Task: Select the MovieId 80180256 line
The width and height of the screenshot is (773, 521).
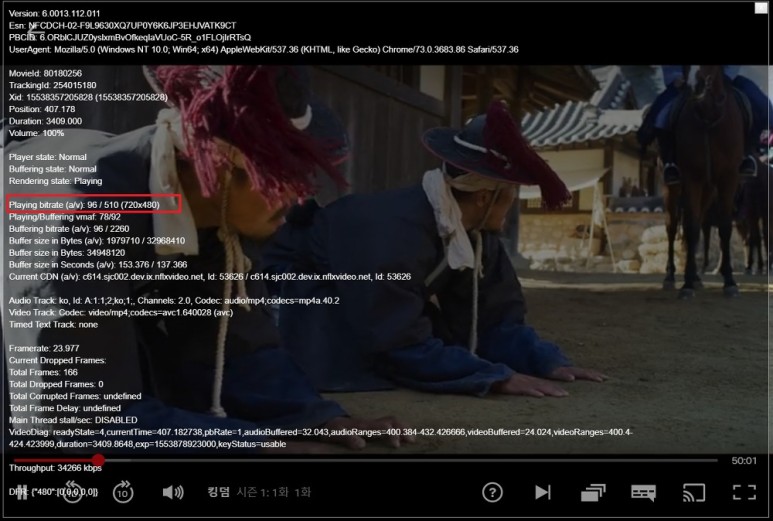Action: pos(45,73)
